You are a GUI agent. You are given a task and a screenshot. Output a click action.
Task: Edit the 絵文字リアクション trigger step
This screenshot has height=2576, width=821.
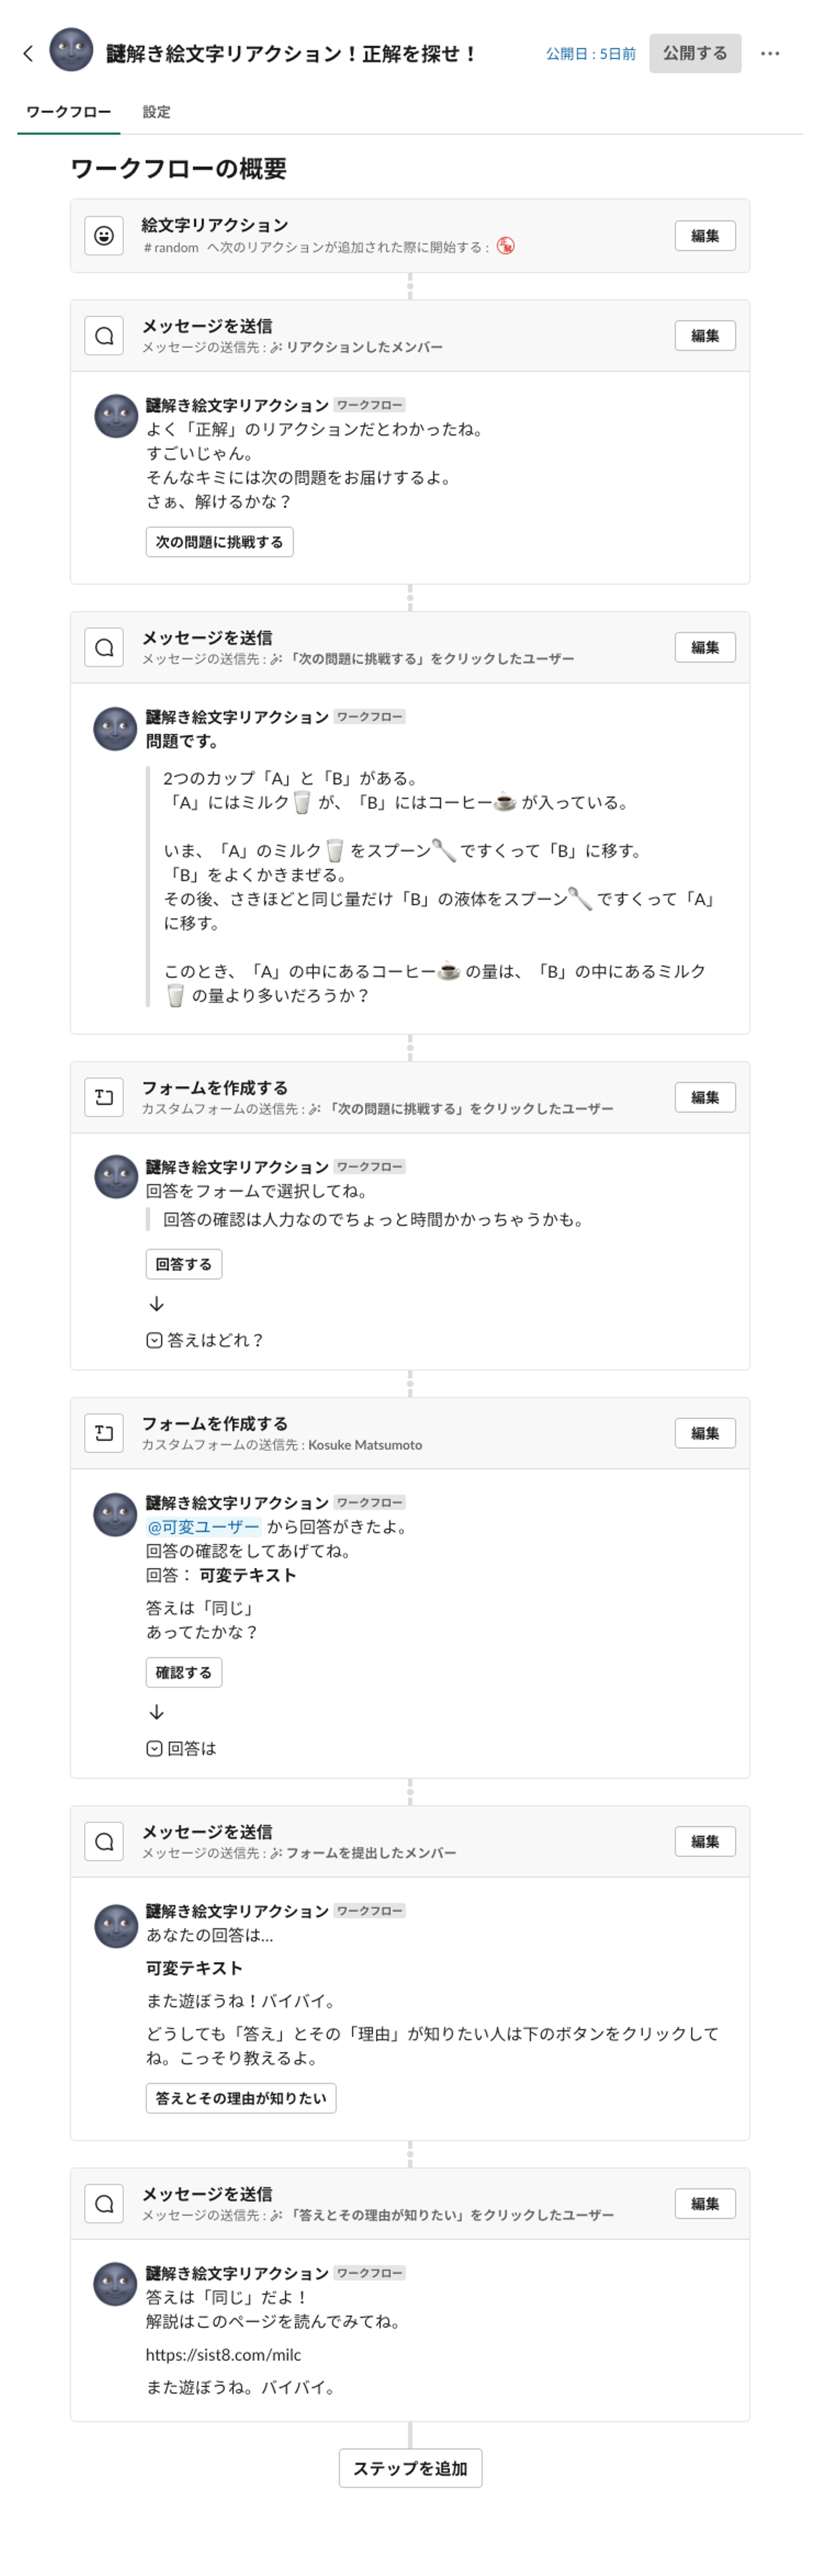click(704, 236)
